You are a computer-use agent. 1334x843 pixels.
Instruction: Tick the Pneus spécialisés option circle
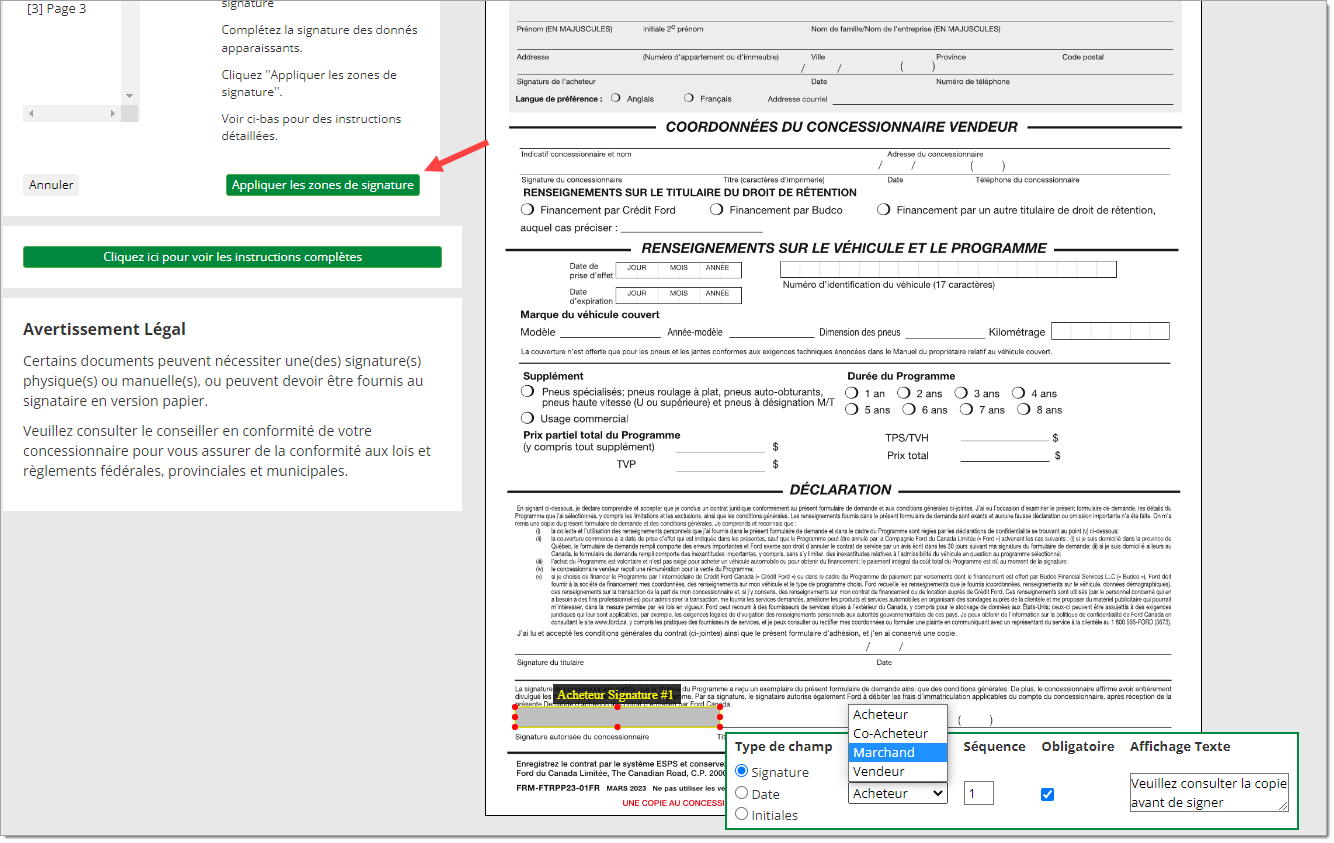527,392
